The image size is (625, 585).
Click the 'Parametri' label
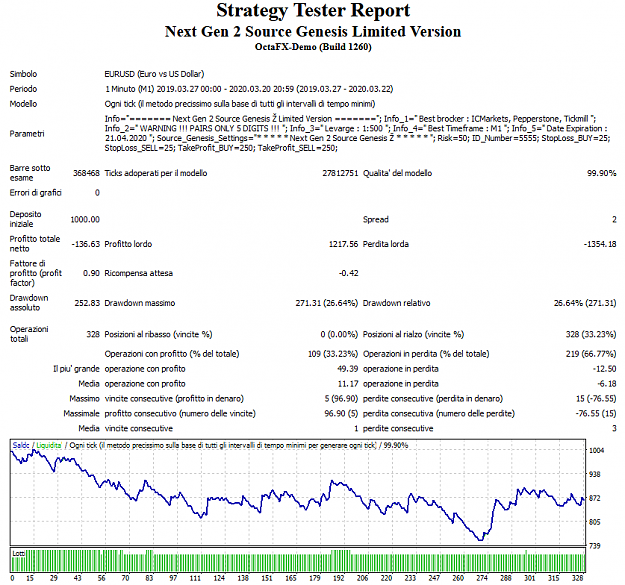pyautogui.click(x=27, y=133)
